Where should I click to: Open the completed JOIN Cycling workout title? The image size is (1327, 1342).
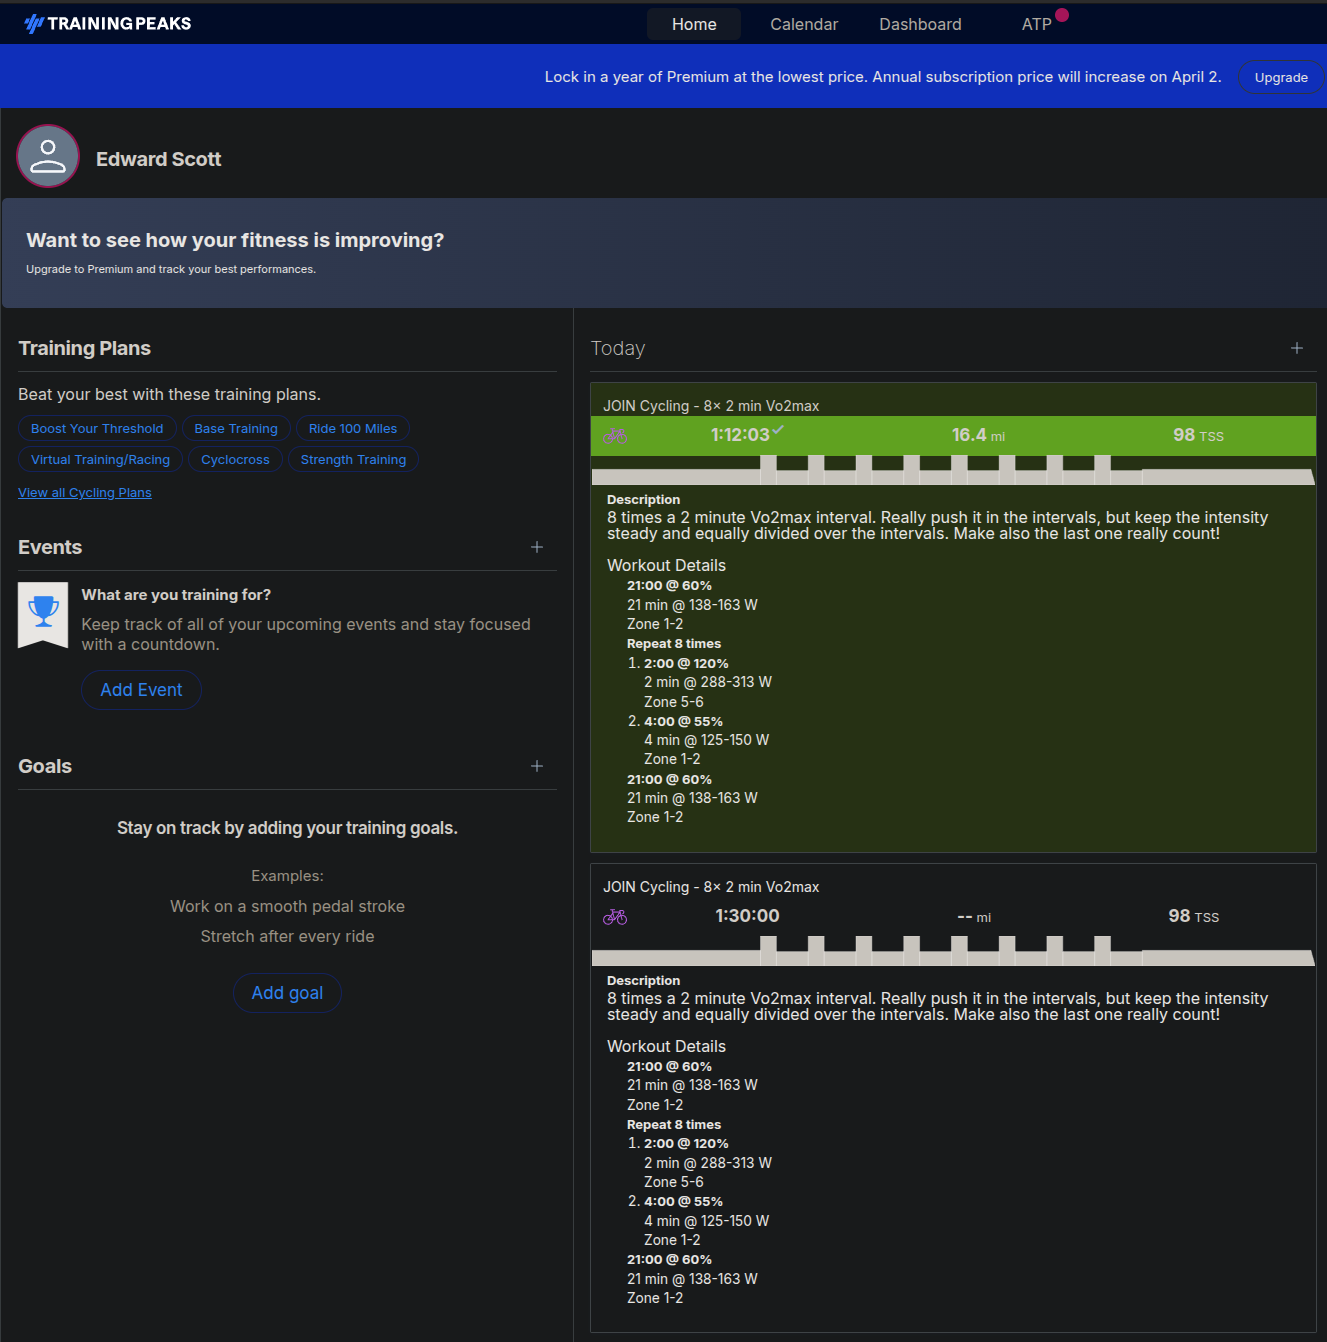[x=711, y=406]
